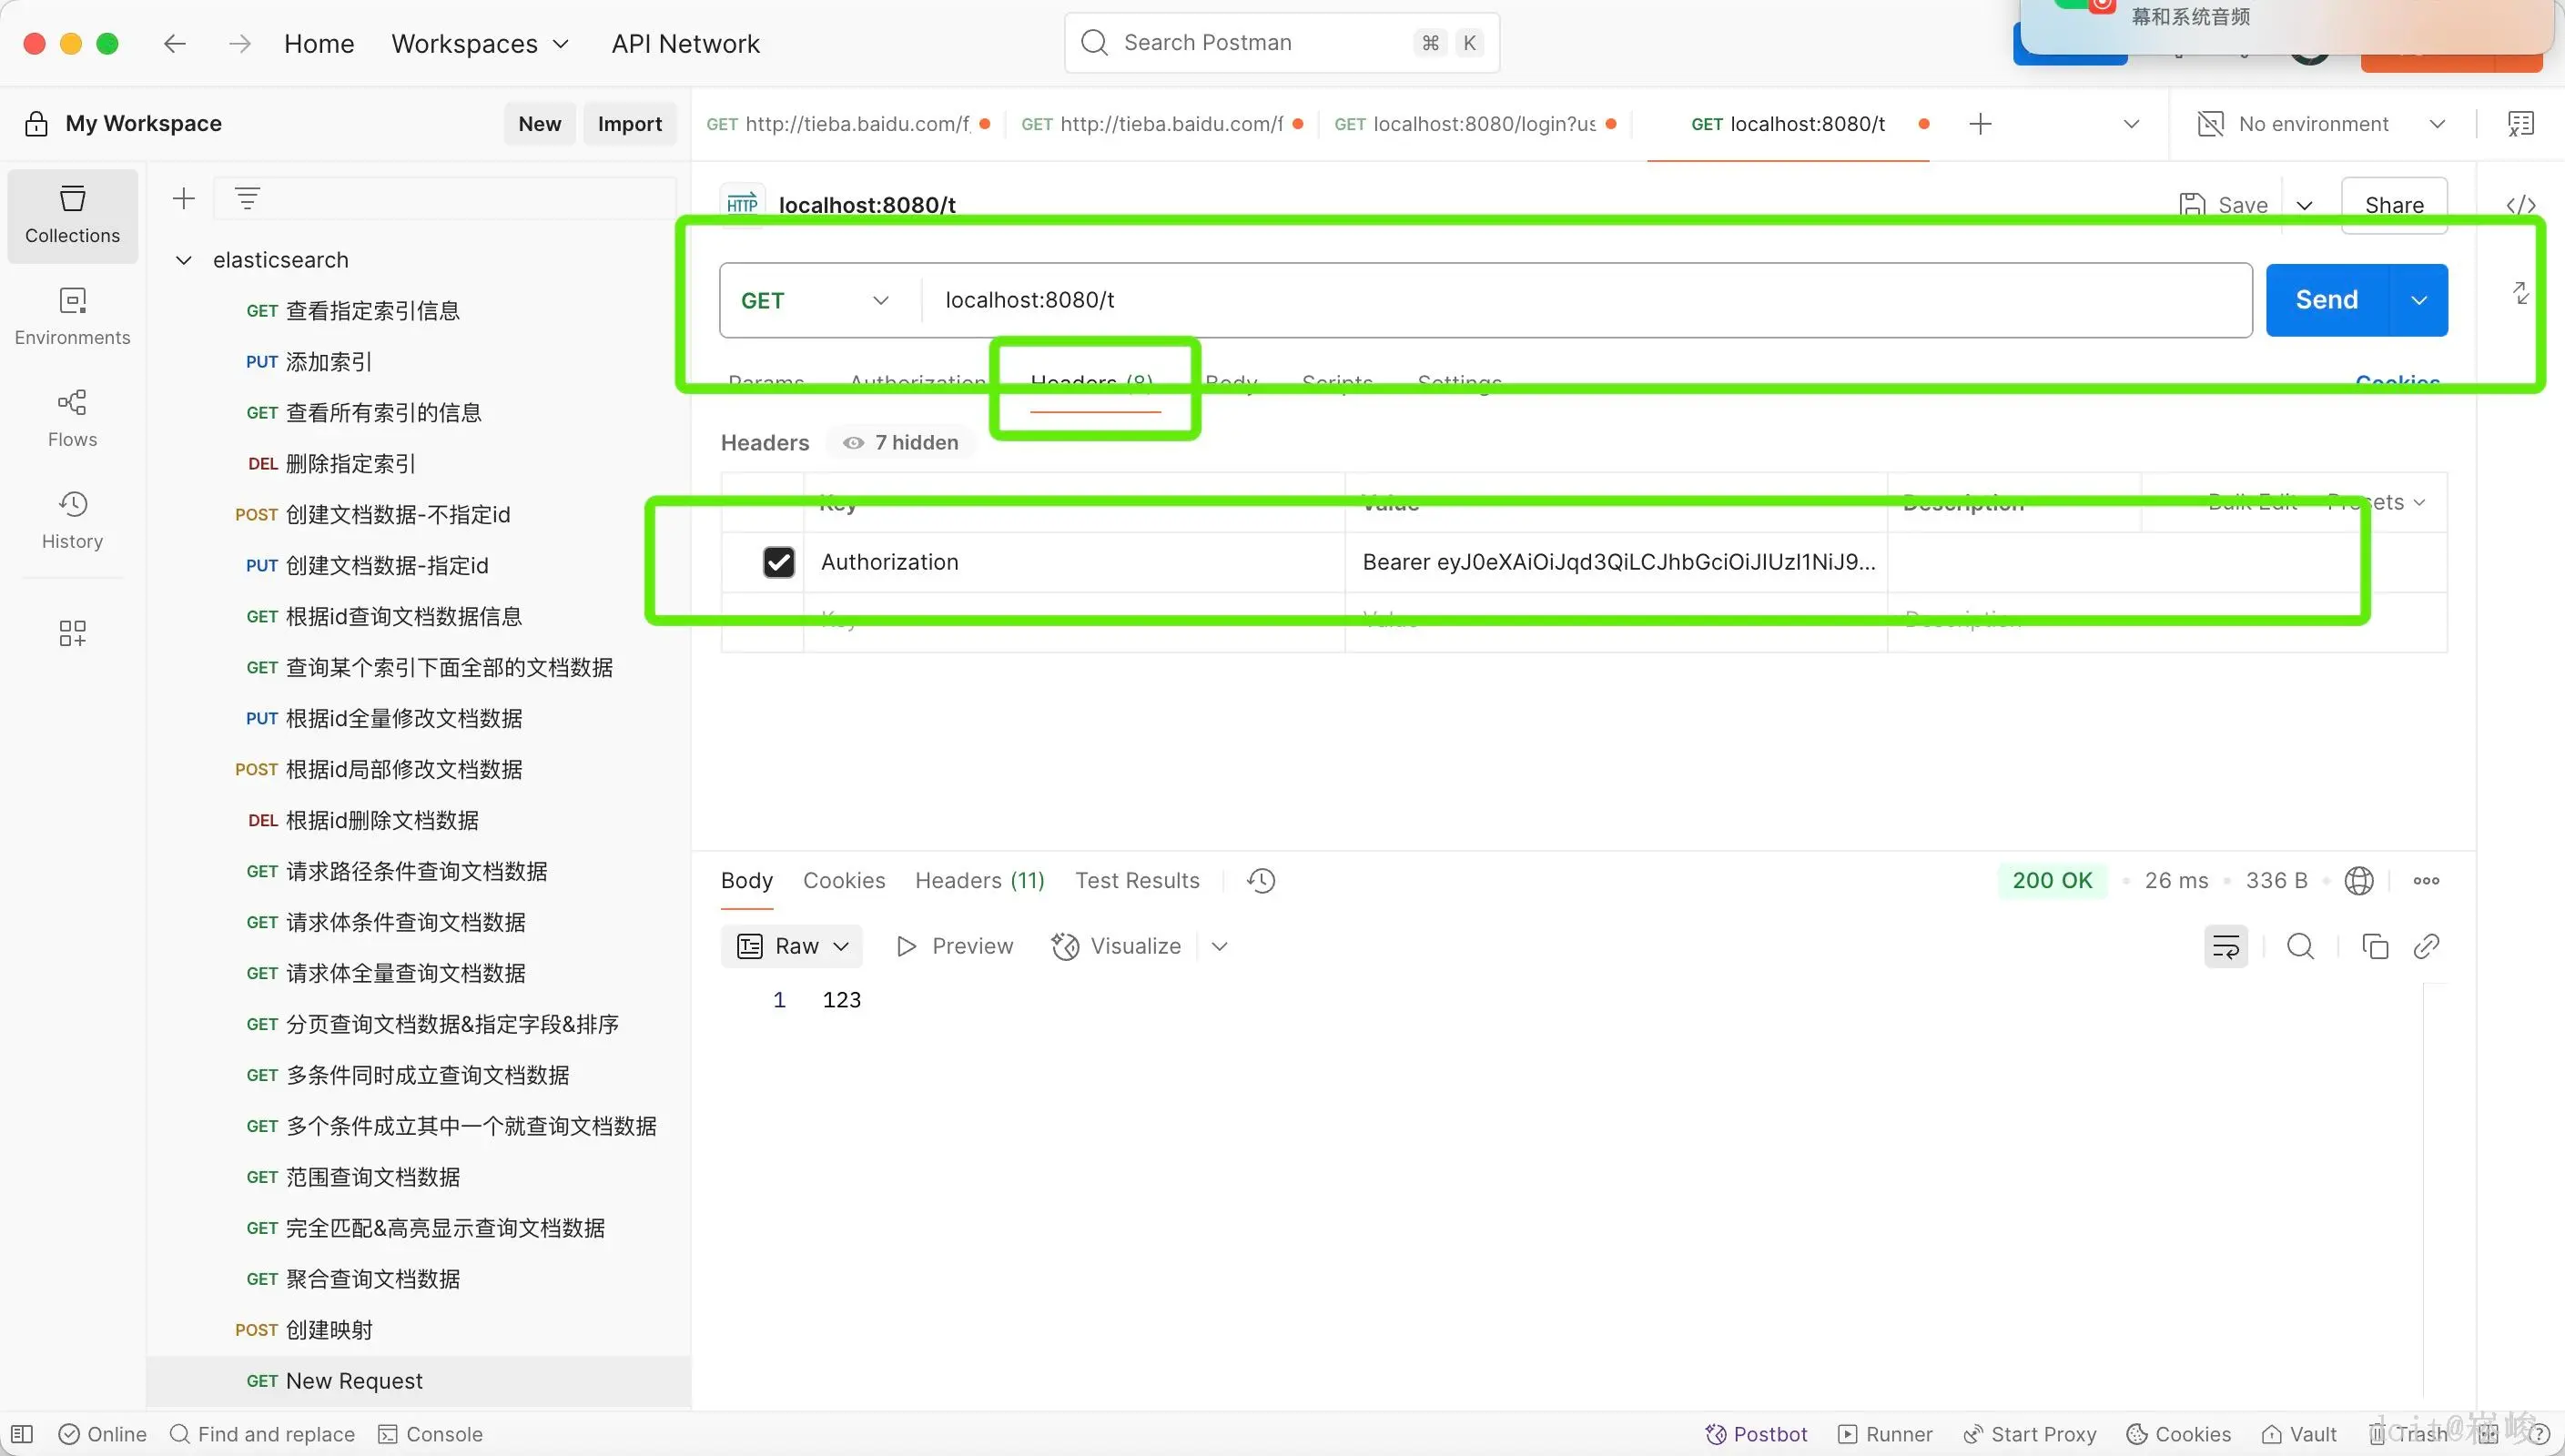Copy response body with copy icon

pos(2374,946)
